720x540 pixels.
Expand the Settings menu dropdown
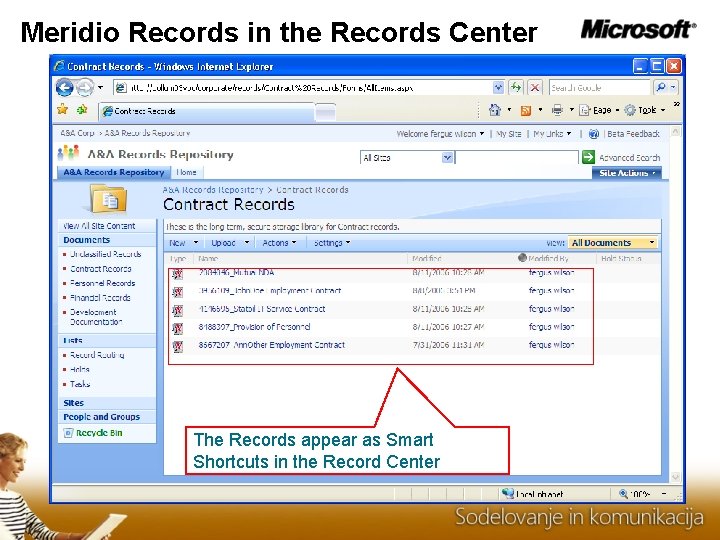pos(348,242)
